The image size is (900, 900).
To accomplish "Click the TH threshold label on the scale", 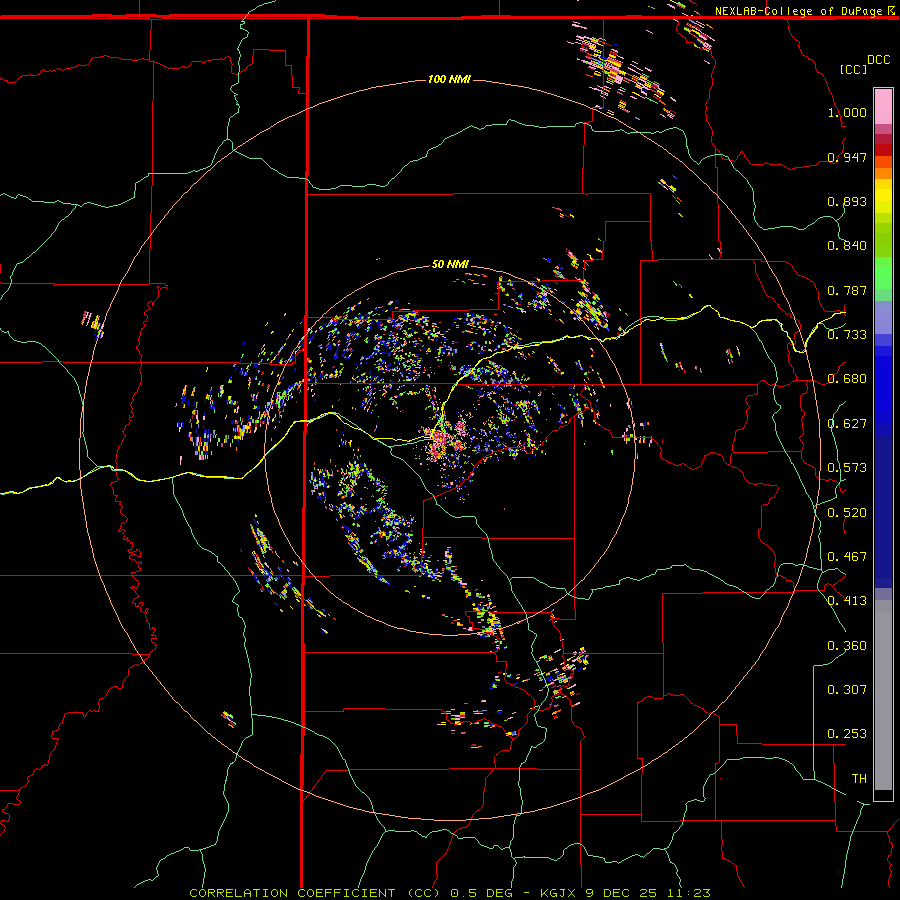I will (x=859, y=779).
